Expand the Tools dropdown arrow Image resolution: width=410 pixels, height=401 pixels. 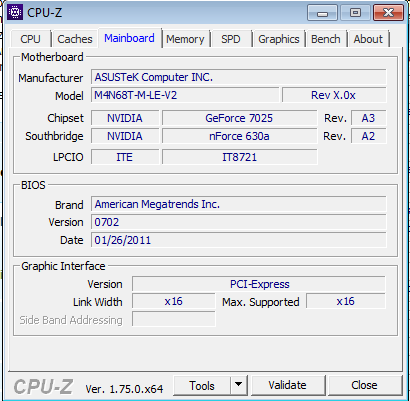[x=239, y=386]
